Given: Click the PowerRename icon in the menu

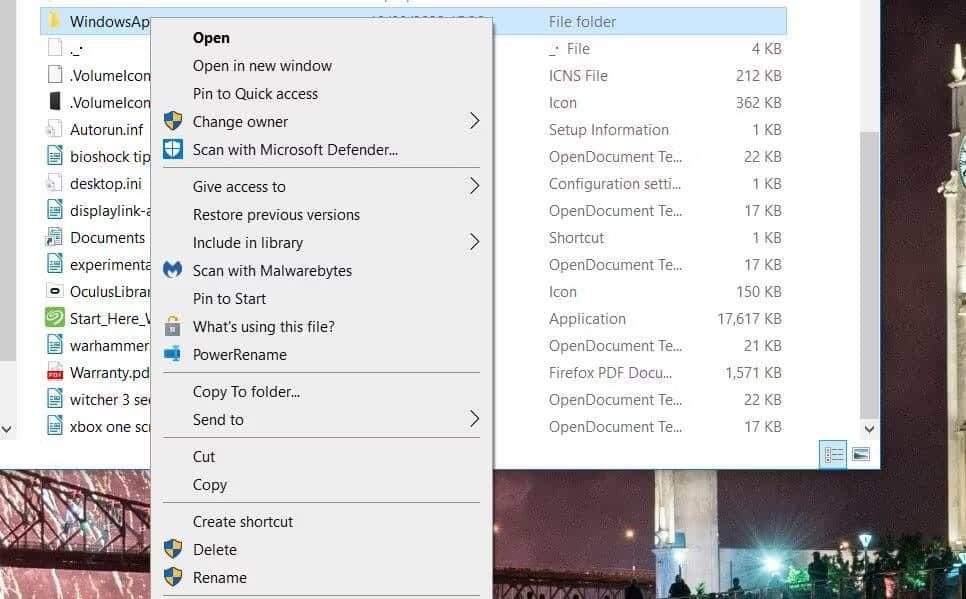Looking at the screenshot, I should [x=174, y=354].
